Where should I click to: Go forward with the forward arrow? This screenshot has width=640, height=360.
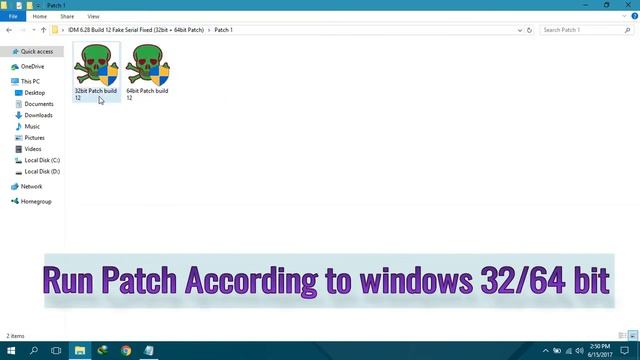pyautogui.click(x=23, y=30)
